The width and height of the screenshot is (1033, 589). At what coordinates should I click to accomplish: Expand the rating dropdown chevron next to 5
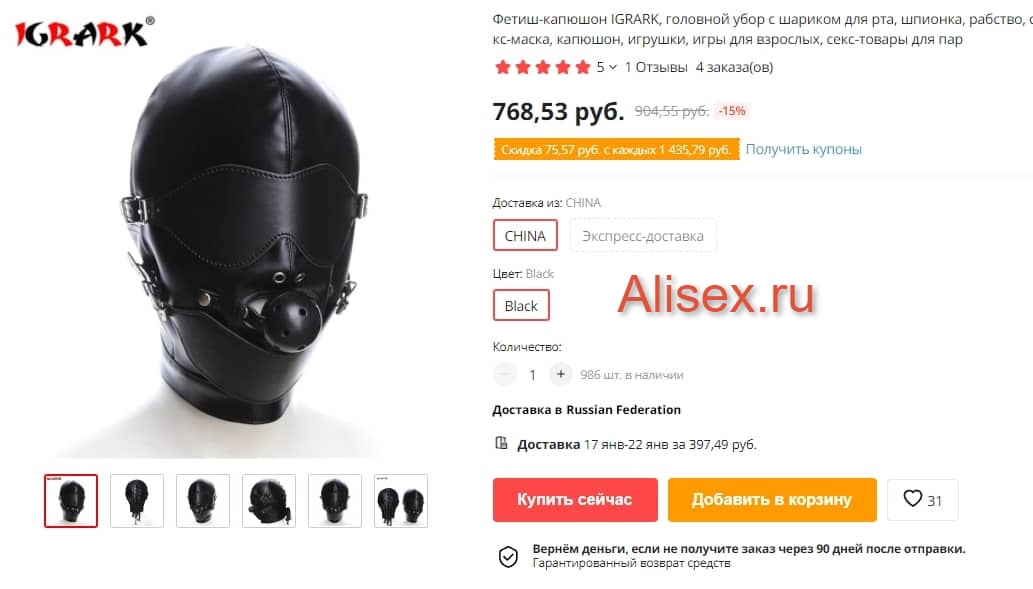click(x=613, y=67)
